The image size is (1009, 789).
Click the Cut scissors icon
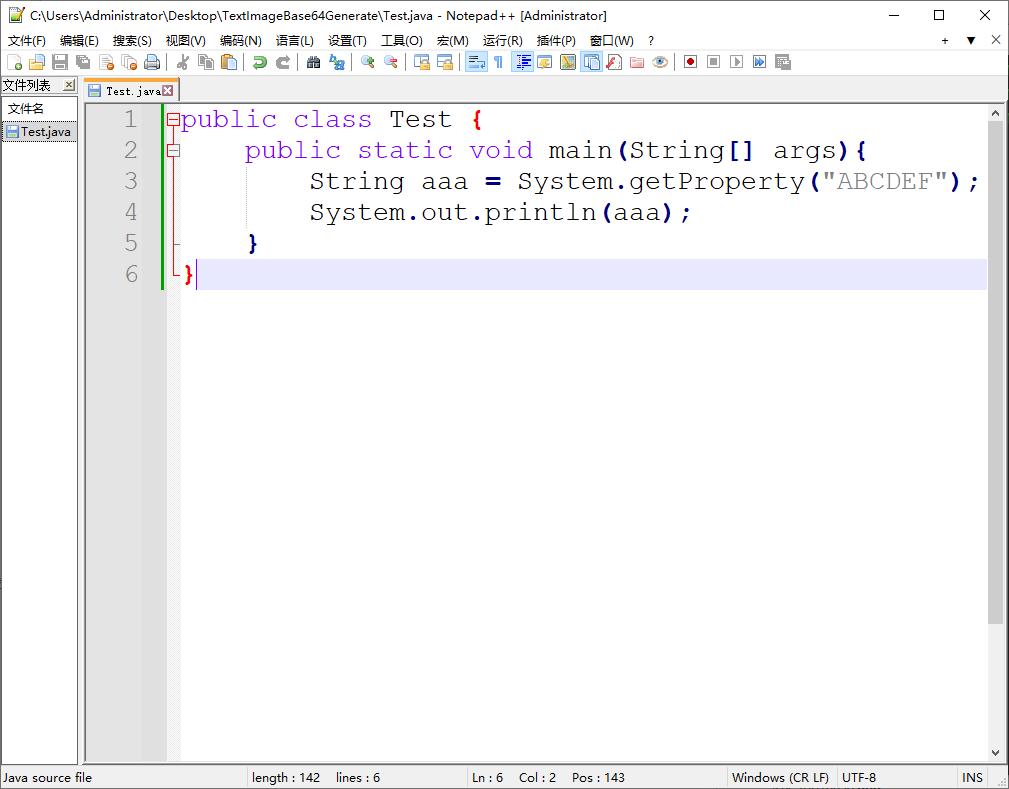click(x=183, y=62)
